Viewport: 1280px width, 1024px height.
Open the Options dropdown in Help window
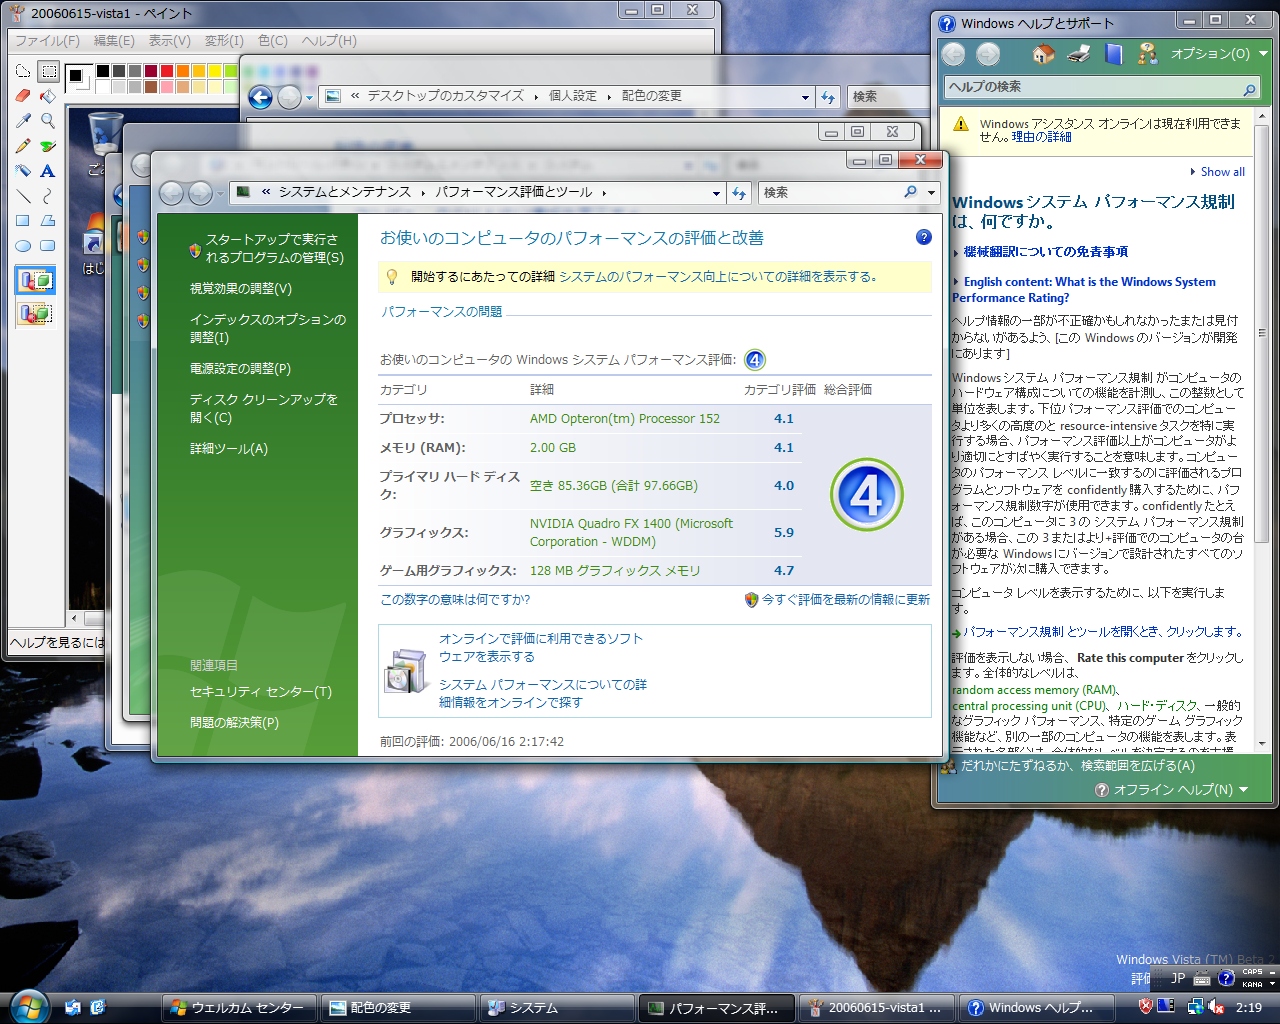(x=1219, y=54)
